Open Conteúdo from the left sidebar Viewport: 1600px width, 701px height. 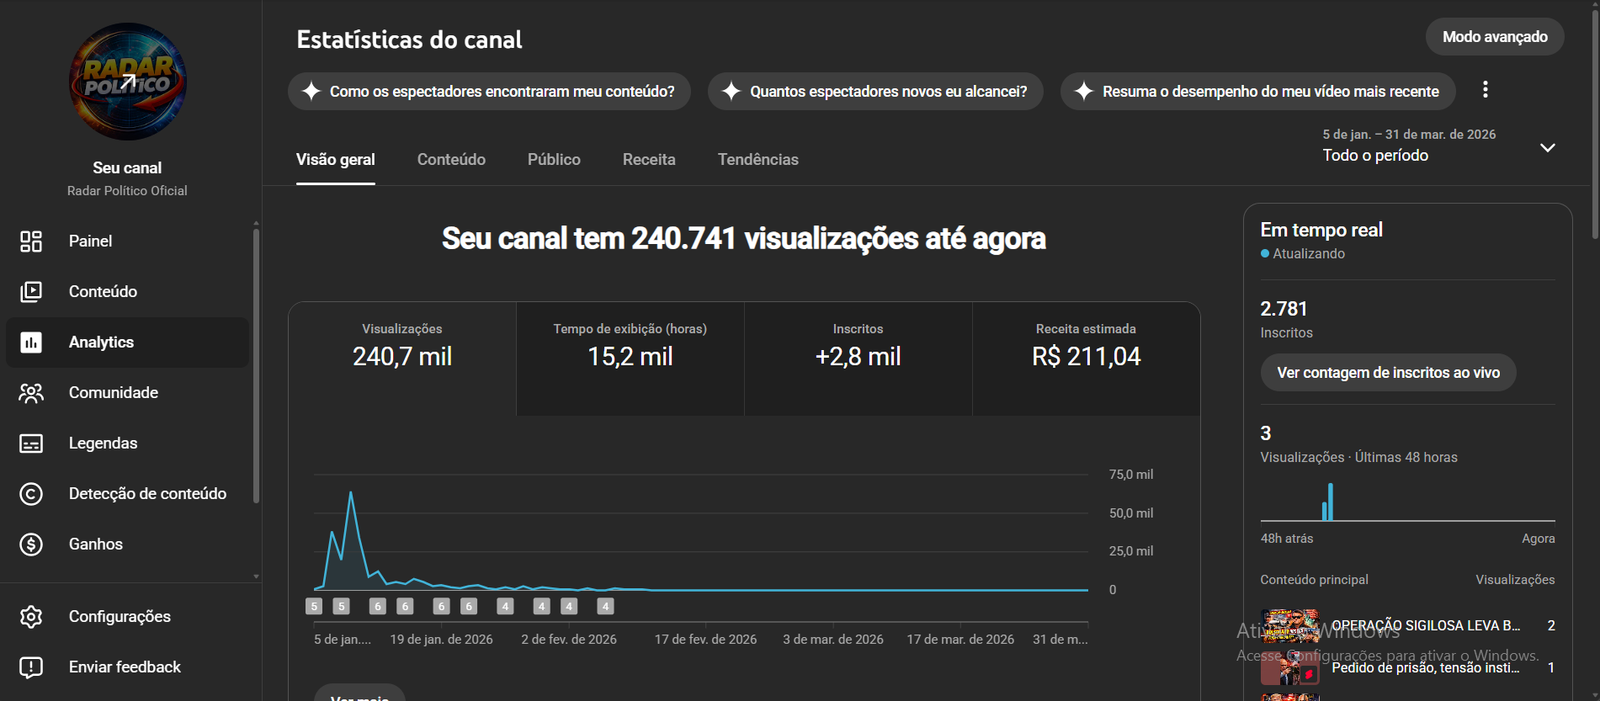pos(127,292)
